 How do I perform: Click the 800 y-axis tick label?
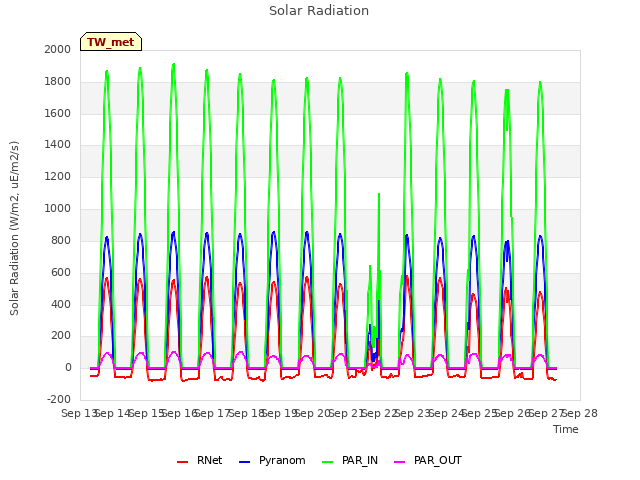tap(61, 240)
